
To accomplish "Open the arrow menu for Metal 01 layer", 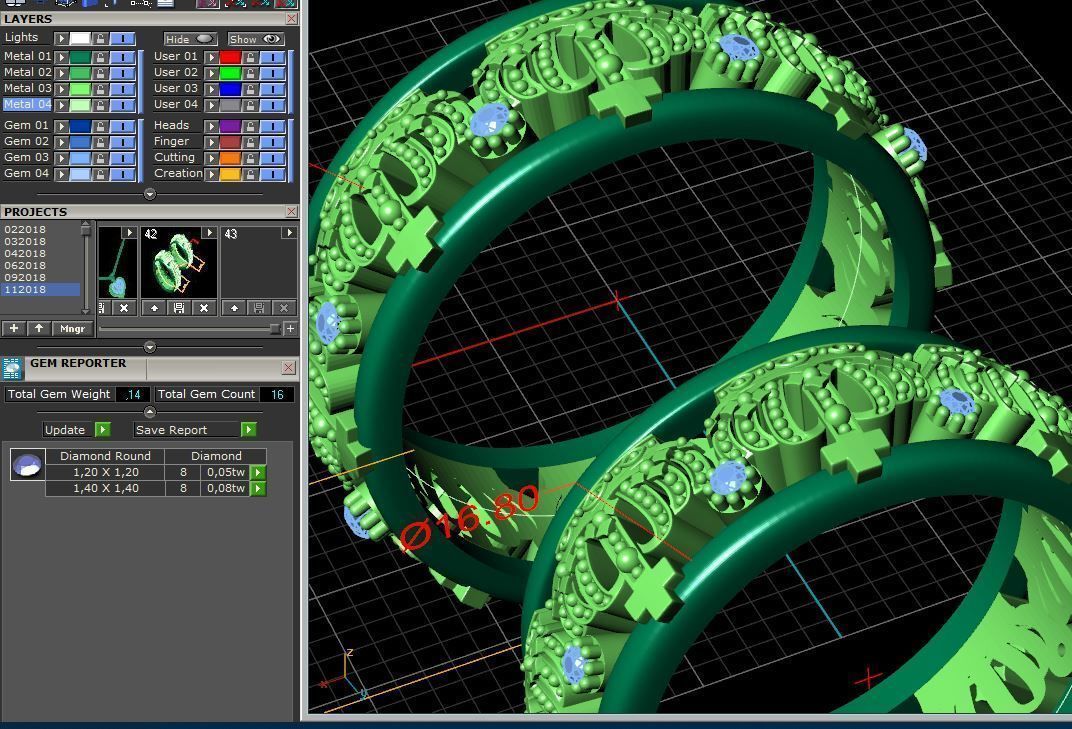I will tap(62, 57).
